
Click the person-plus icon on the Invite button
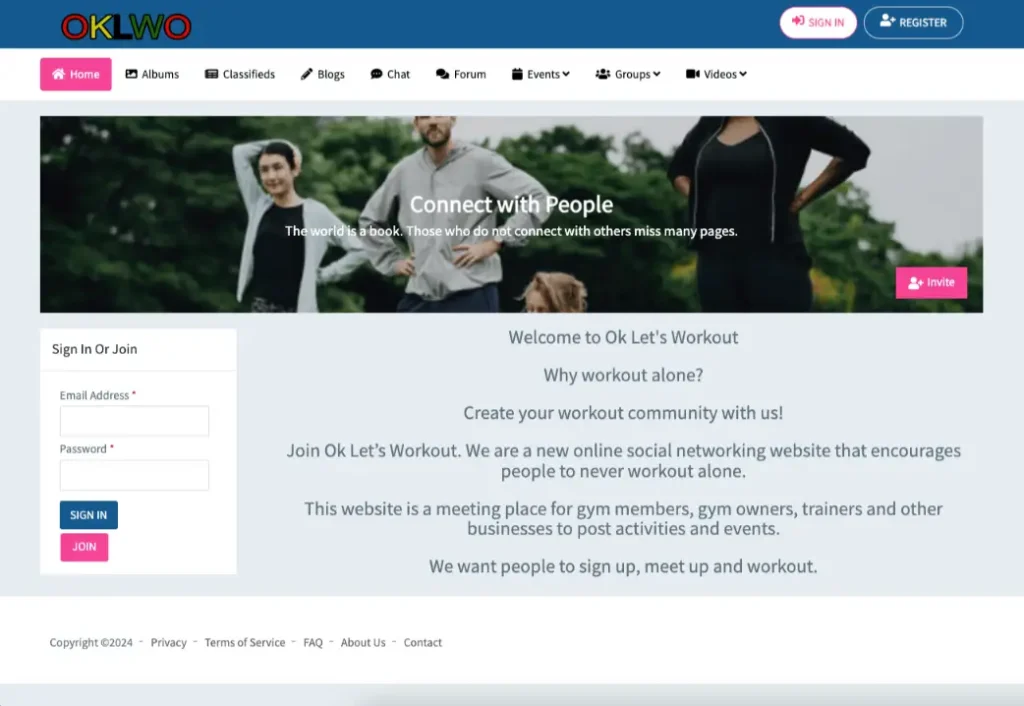tap(913, 282)
